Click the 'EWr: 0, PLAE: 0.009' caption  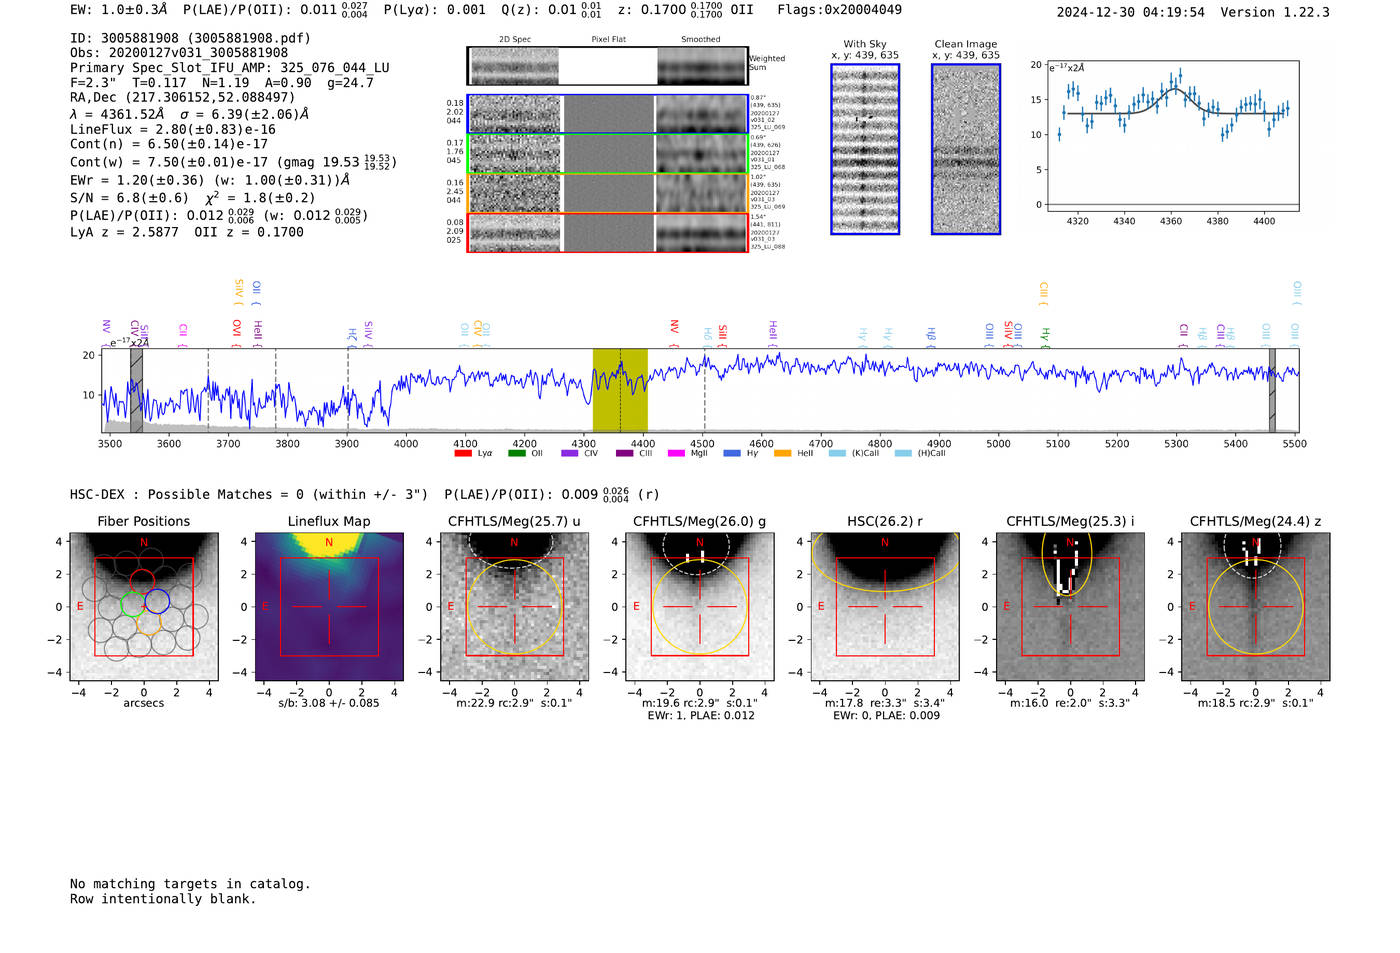(x=885, y=716)
